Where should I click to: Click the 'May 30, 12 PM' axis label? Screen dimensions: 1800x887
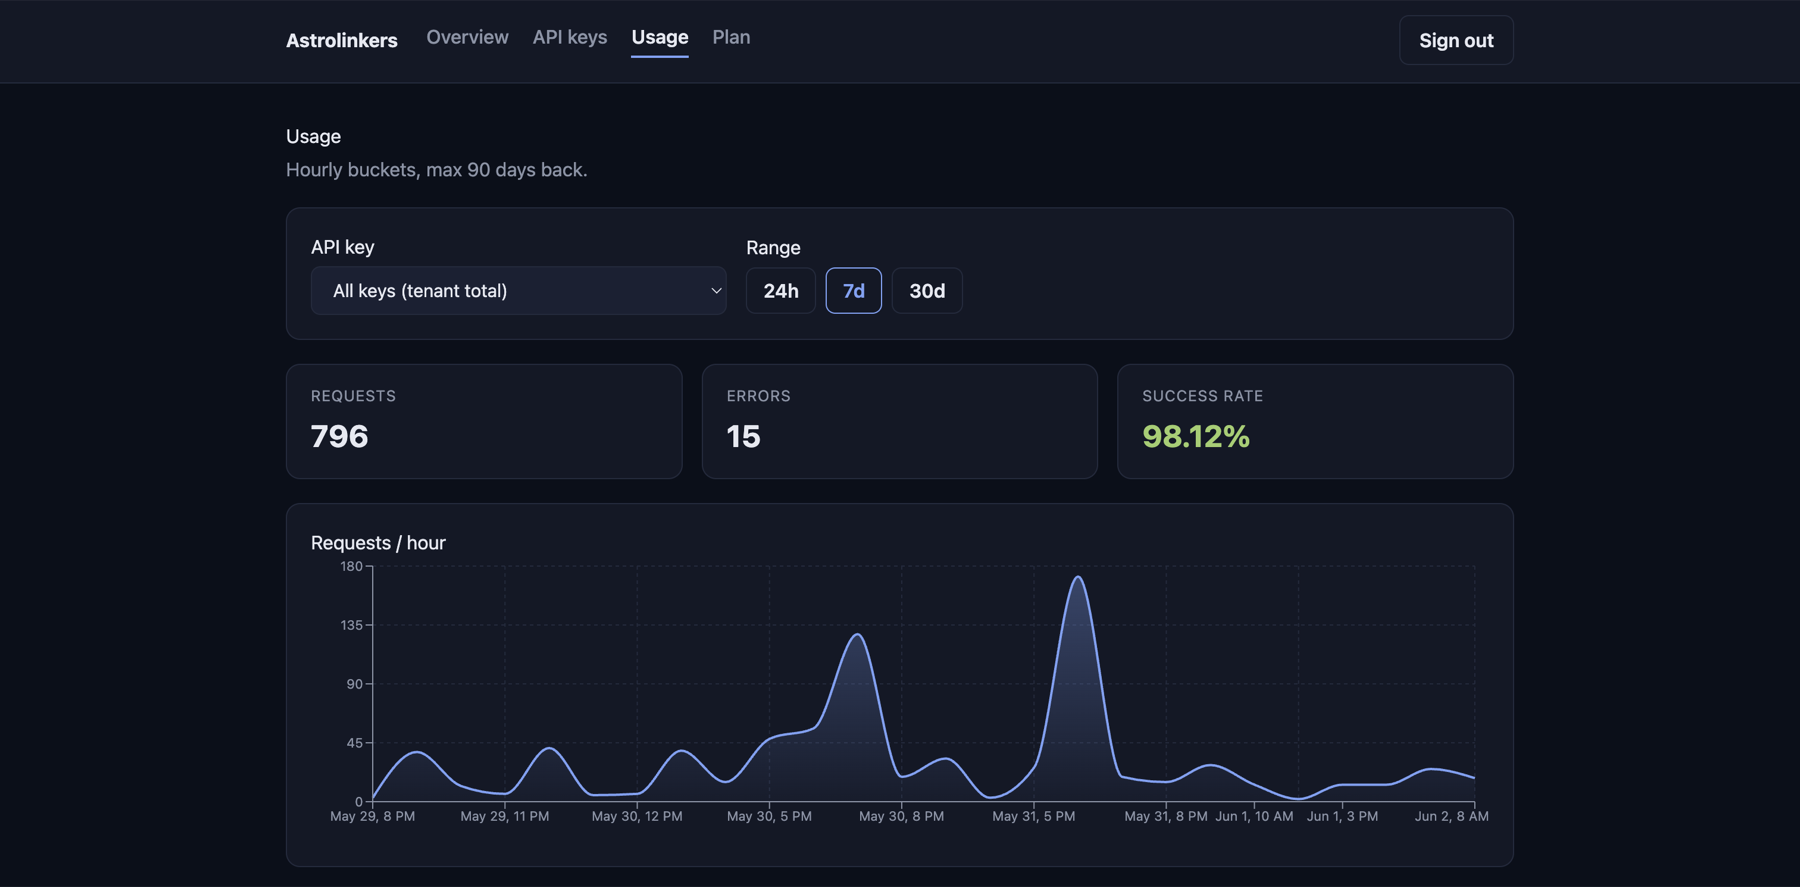click(637, 816)
